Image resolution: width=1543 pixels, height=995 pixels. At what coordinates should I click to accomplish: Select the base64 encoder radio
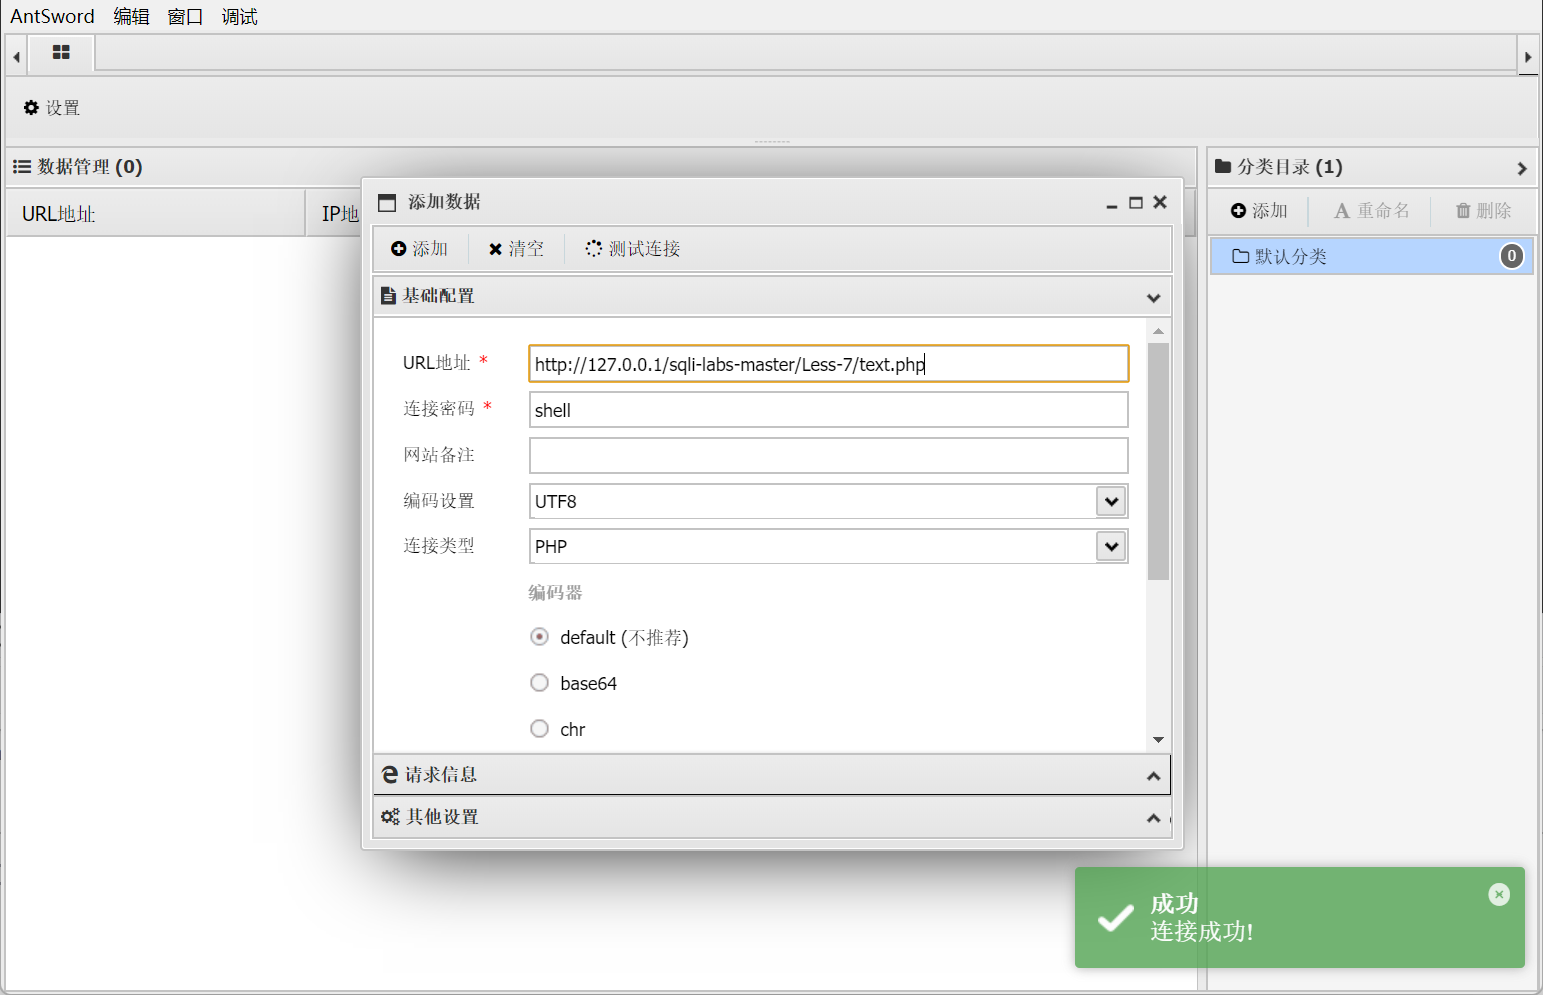point(539,683)
